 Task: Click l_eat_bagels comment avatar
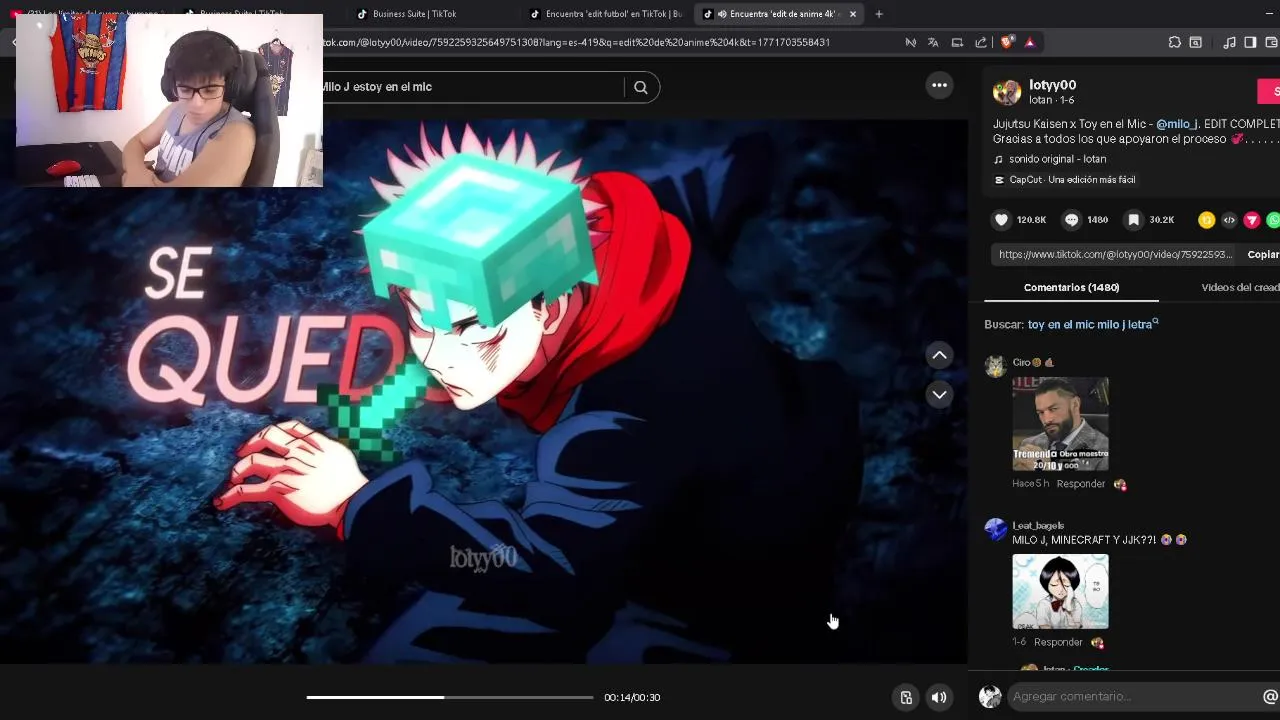[995, 530]
